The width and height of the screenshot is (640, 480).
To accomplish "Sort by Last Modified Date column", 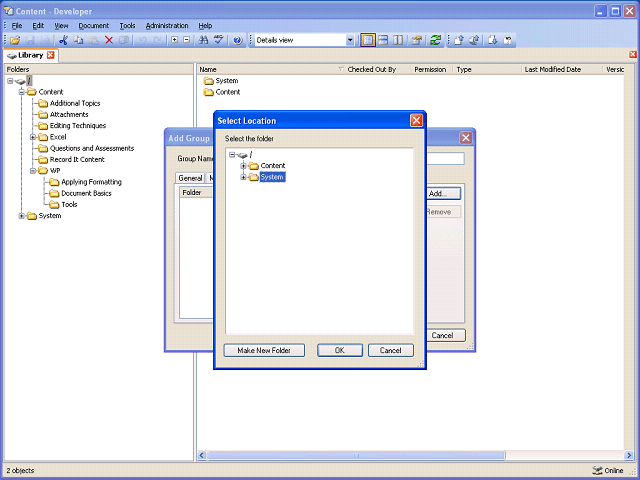I will [562, 69].
